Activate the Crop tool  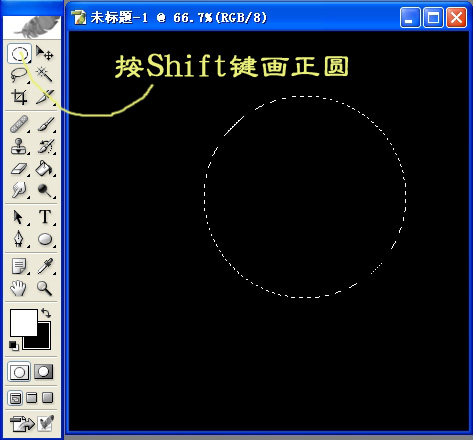tap(19, 97)
